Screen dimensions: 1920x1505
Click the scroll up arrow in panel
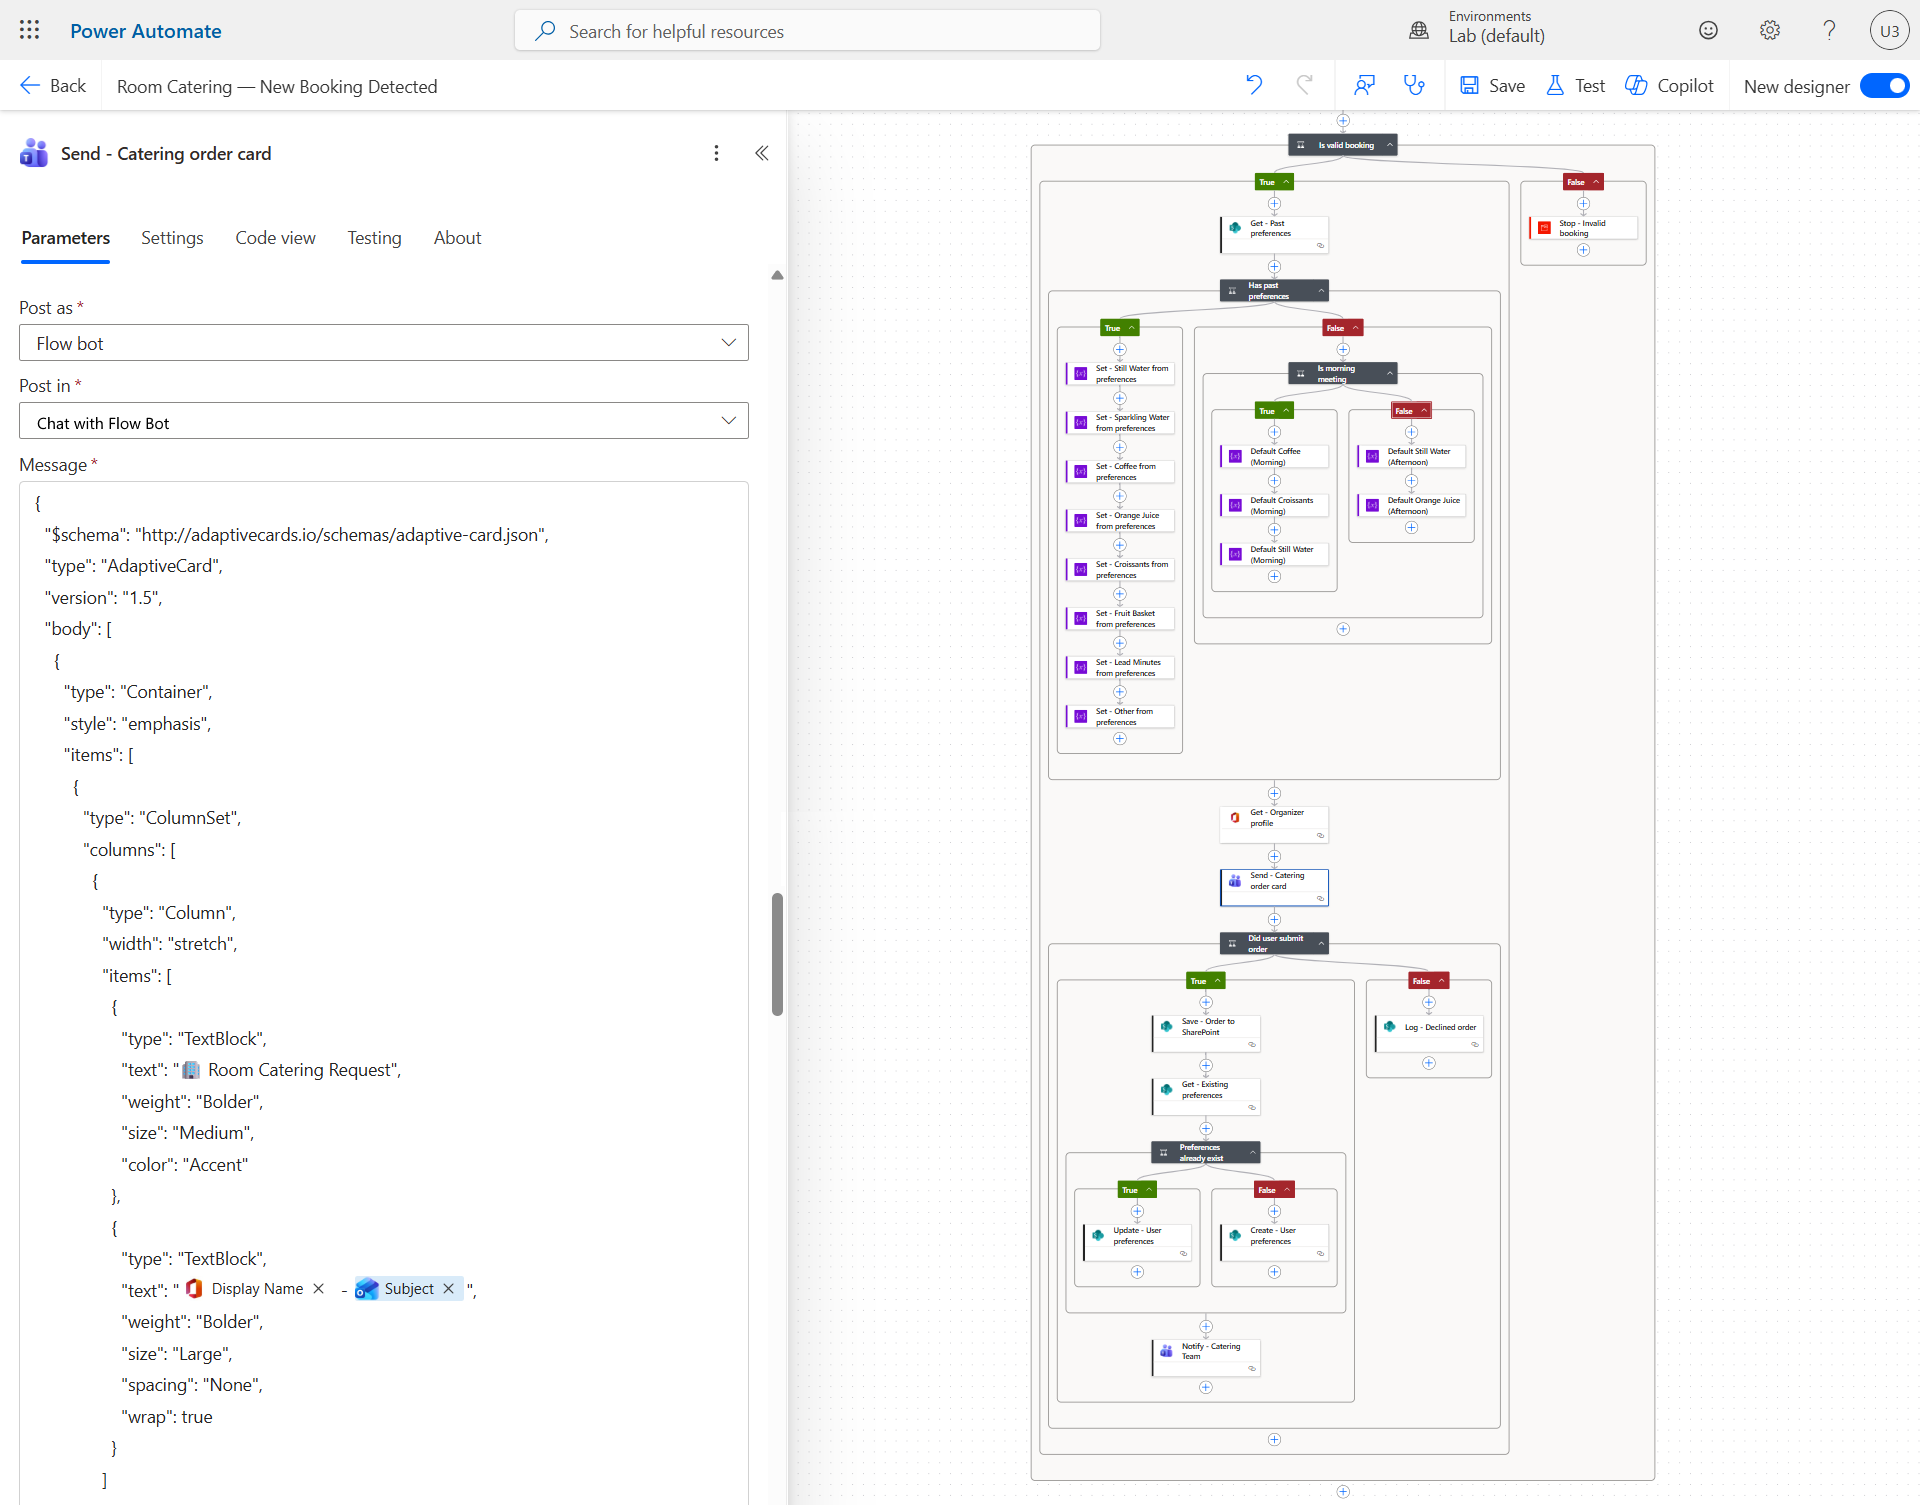pyautogui.click(x=777, y=275)
